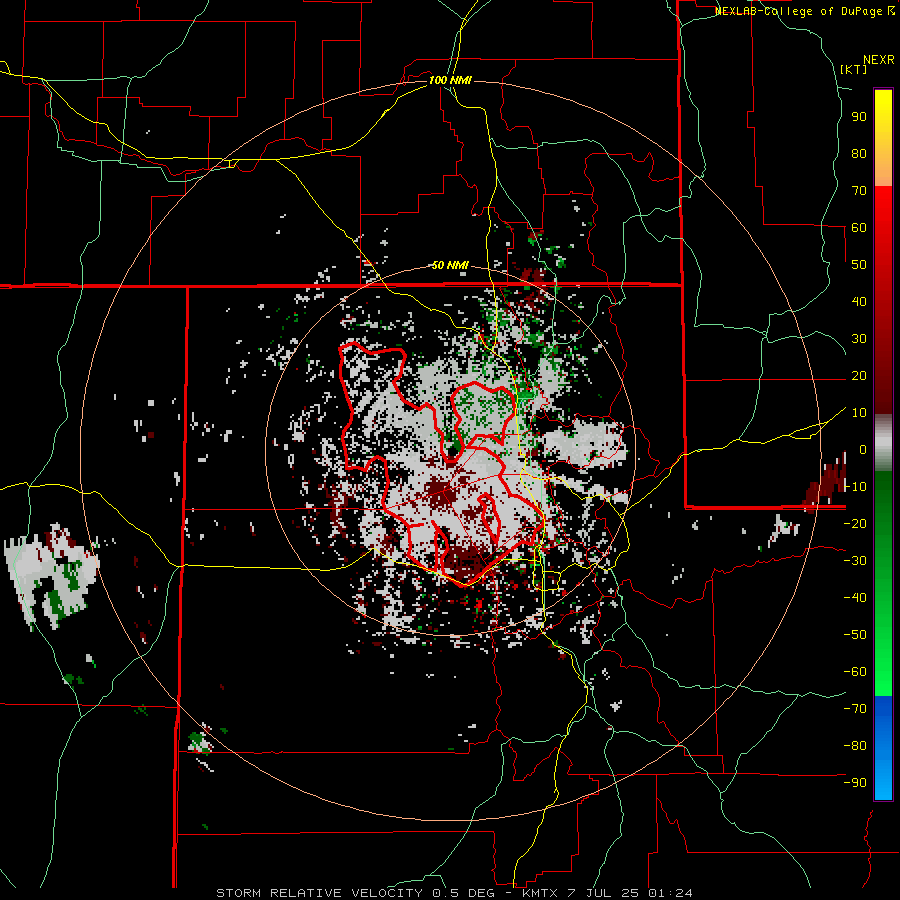Click the 50 NMI range ring label
The image size is (900, 900).
point(450,265)
